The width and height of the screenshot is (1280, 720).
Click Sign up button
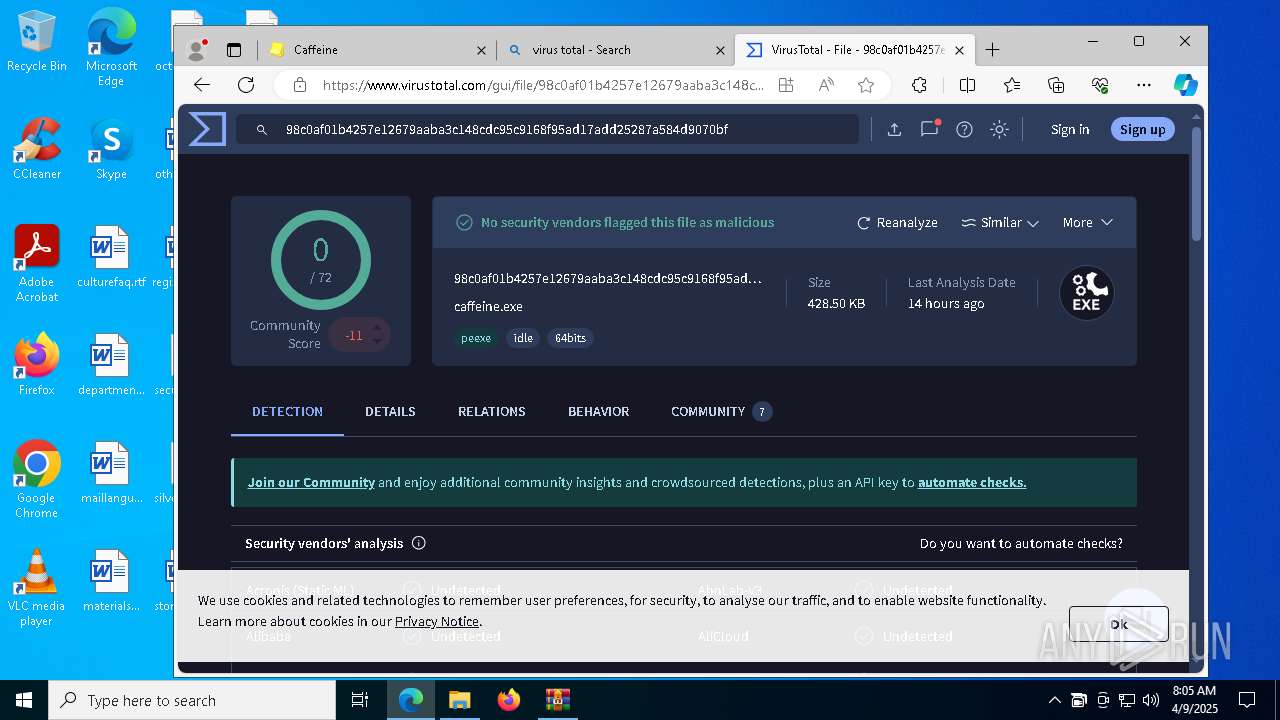1142,129
